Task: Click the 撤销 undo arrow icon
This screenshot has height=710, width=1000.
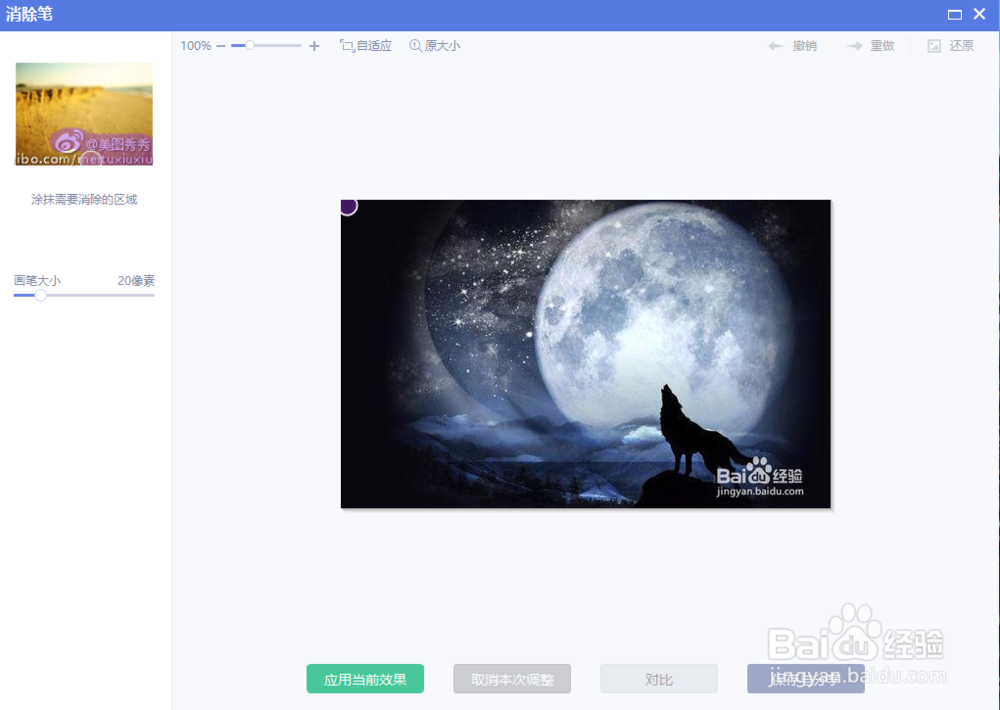Action: [776, 45]
